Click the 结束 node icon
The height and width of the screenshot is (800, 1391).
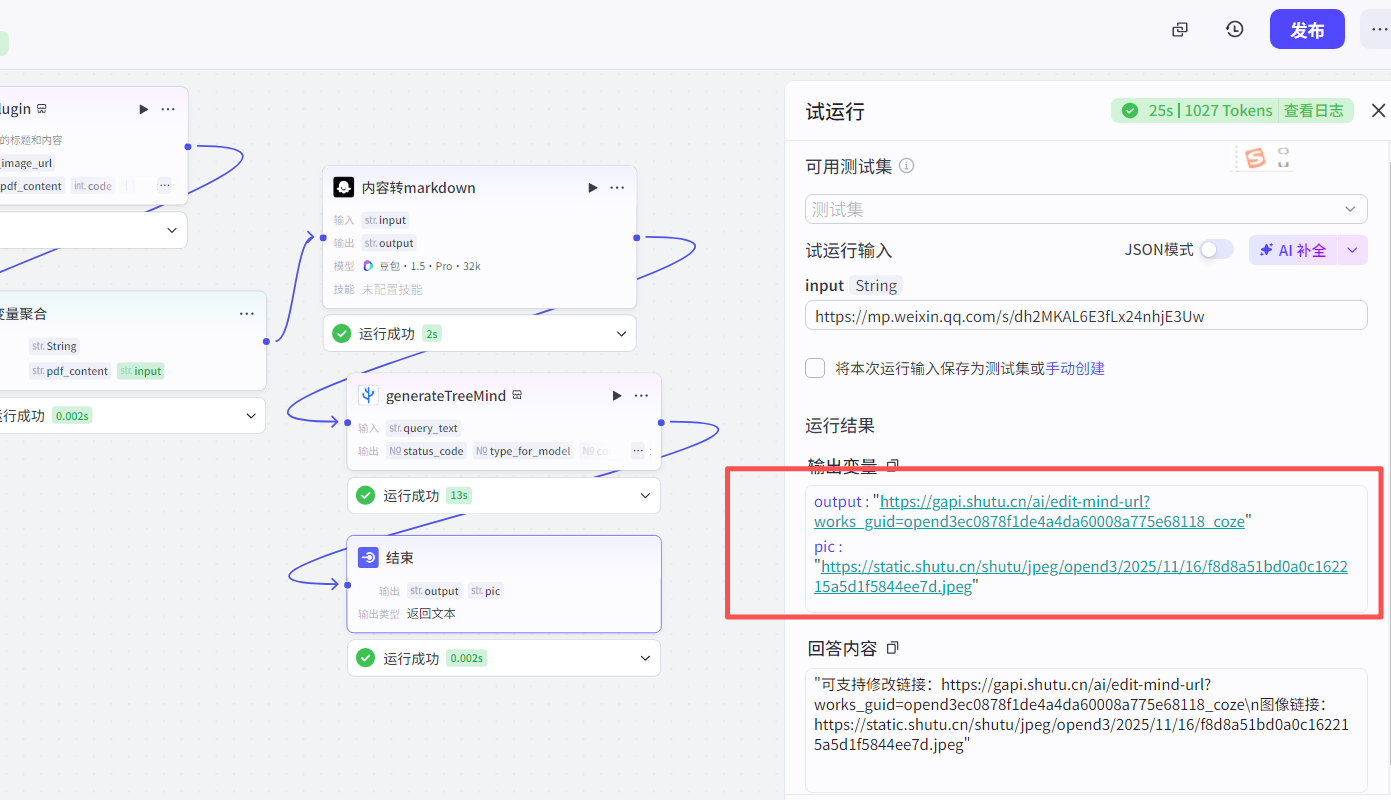[x=368, y=558]
